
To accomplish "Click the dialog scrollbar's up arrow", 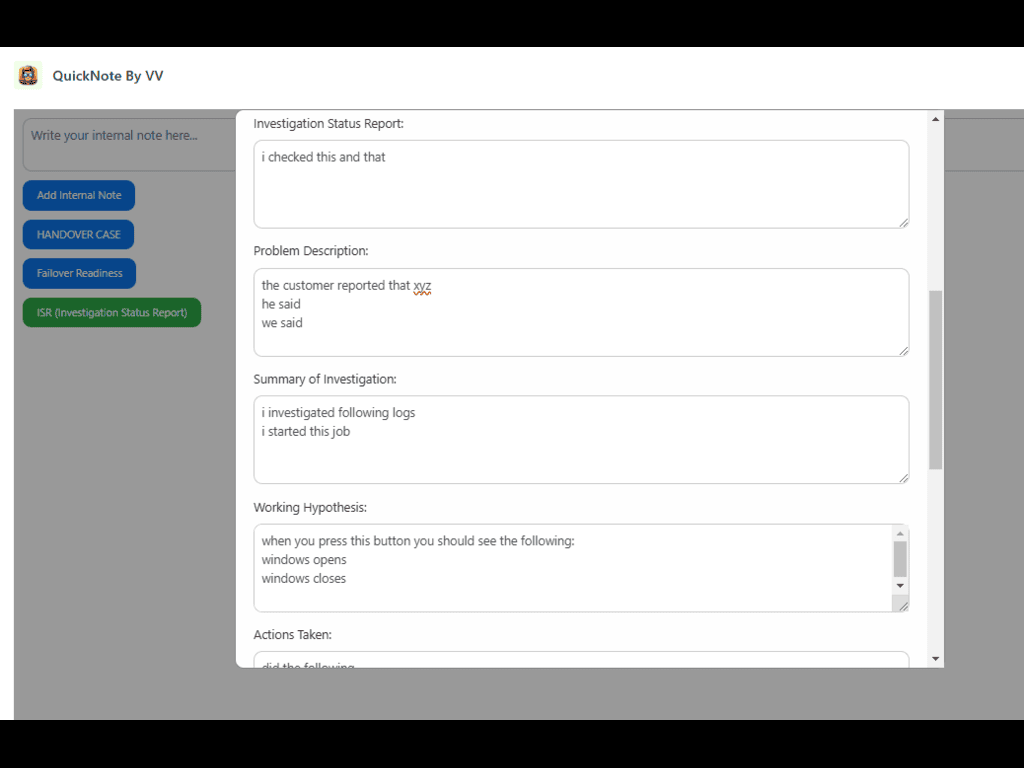I will coord(936,119).
